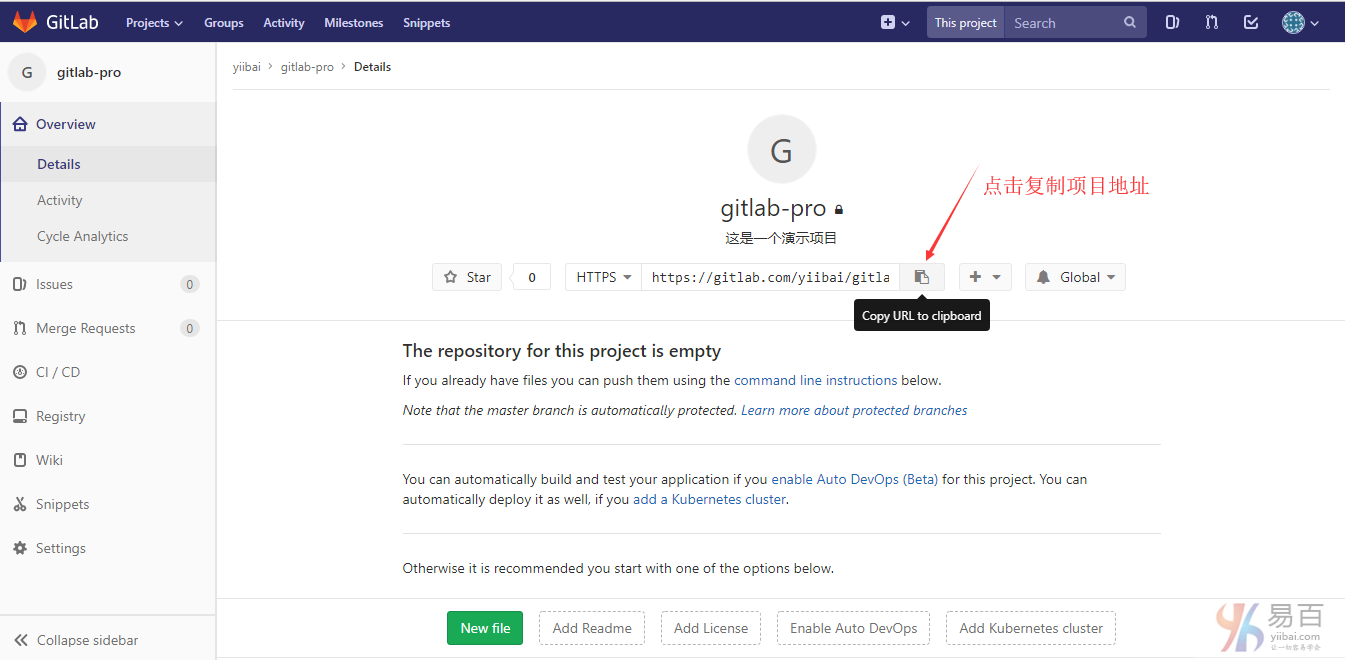The image size is (1345, 660).
Task: Open project Settings gear in sidebar
Action: pos(60,548)
